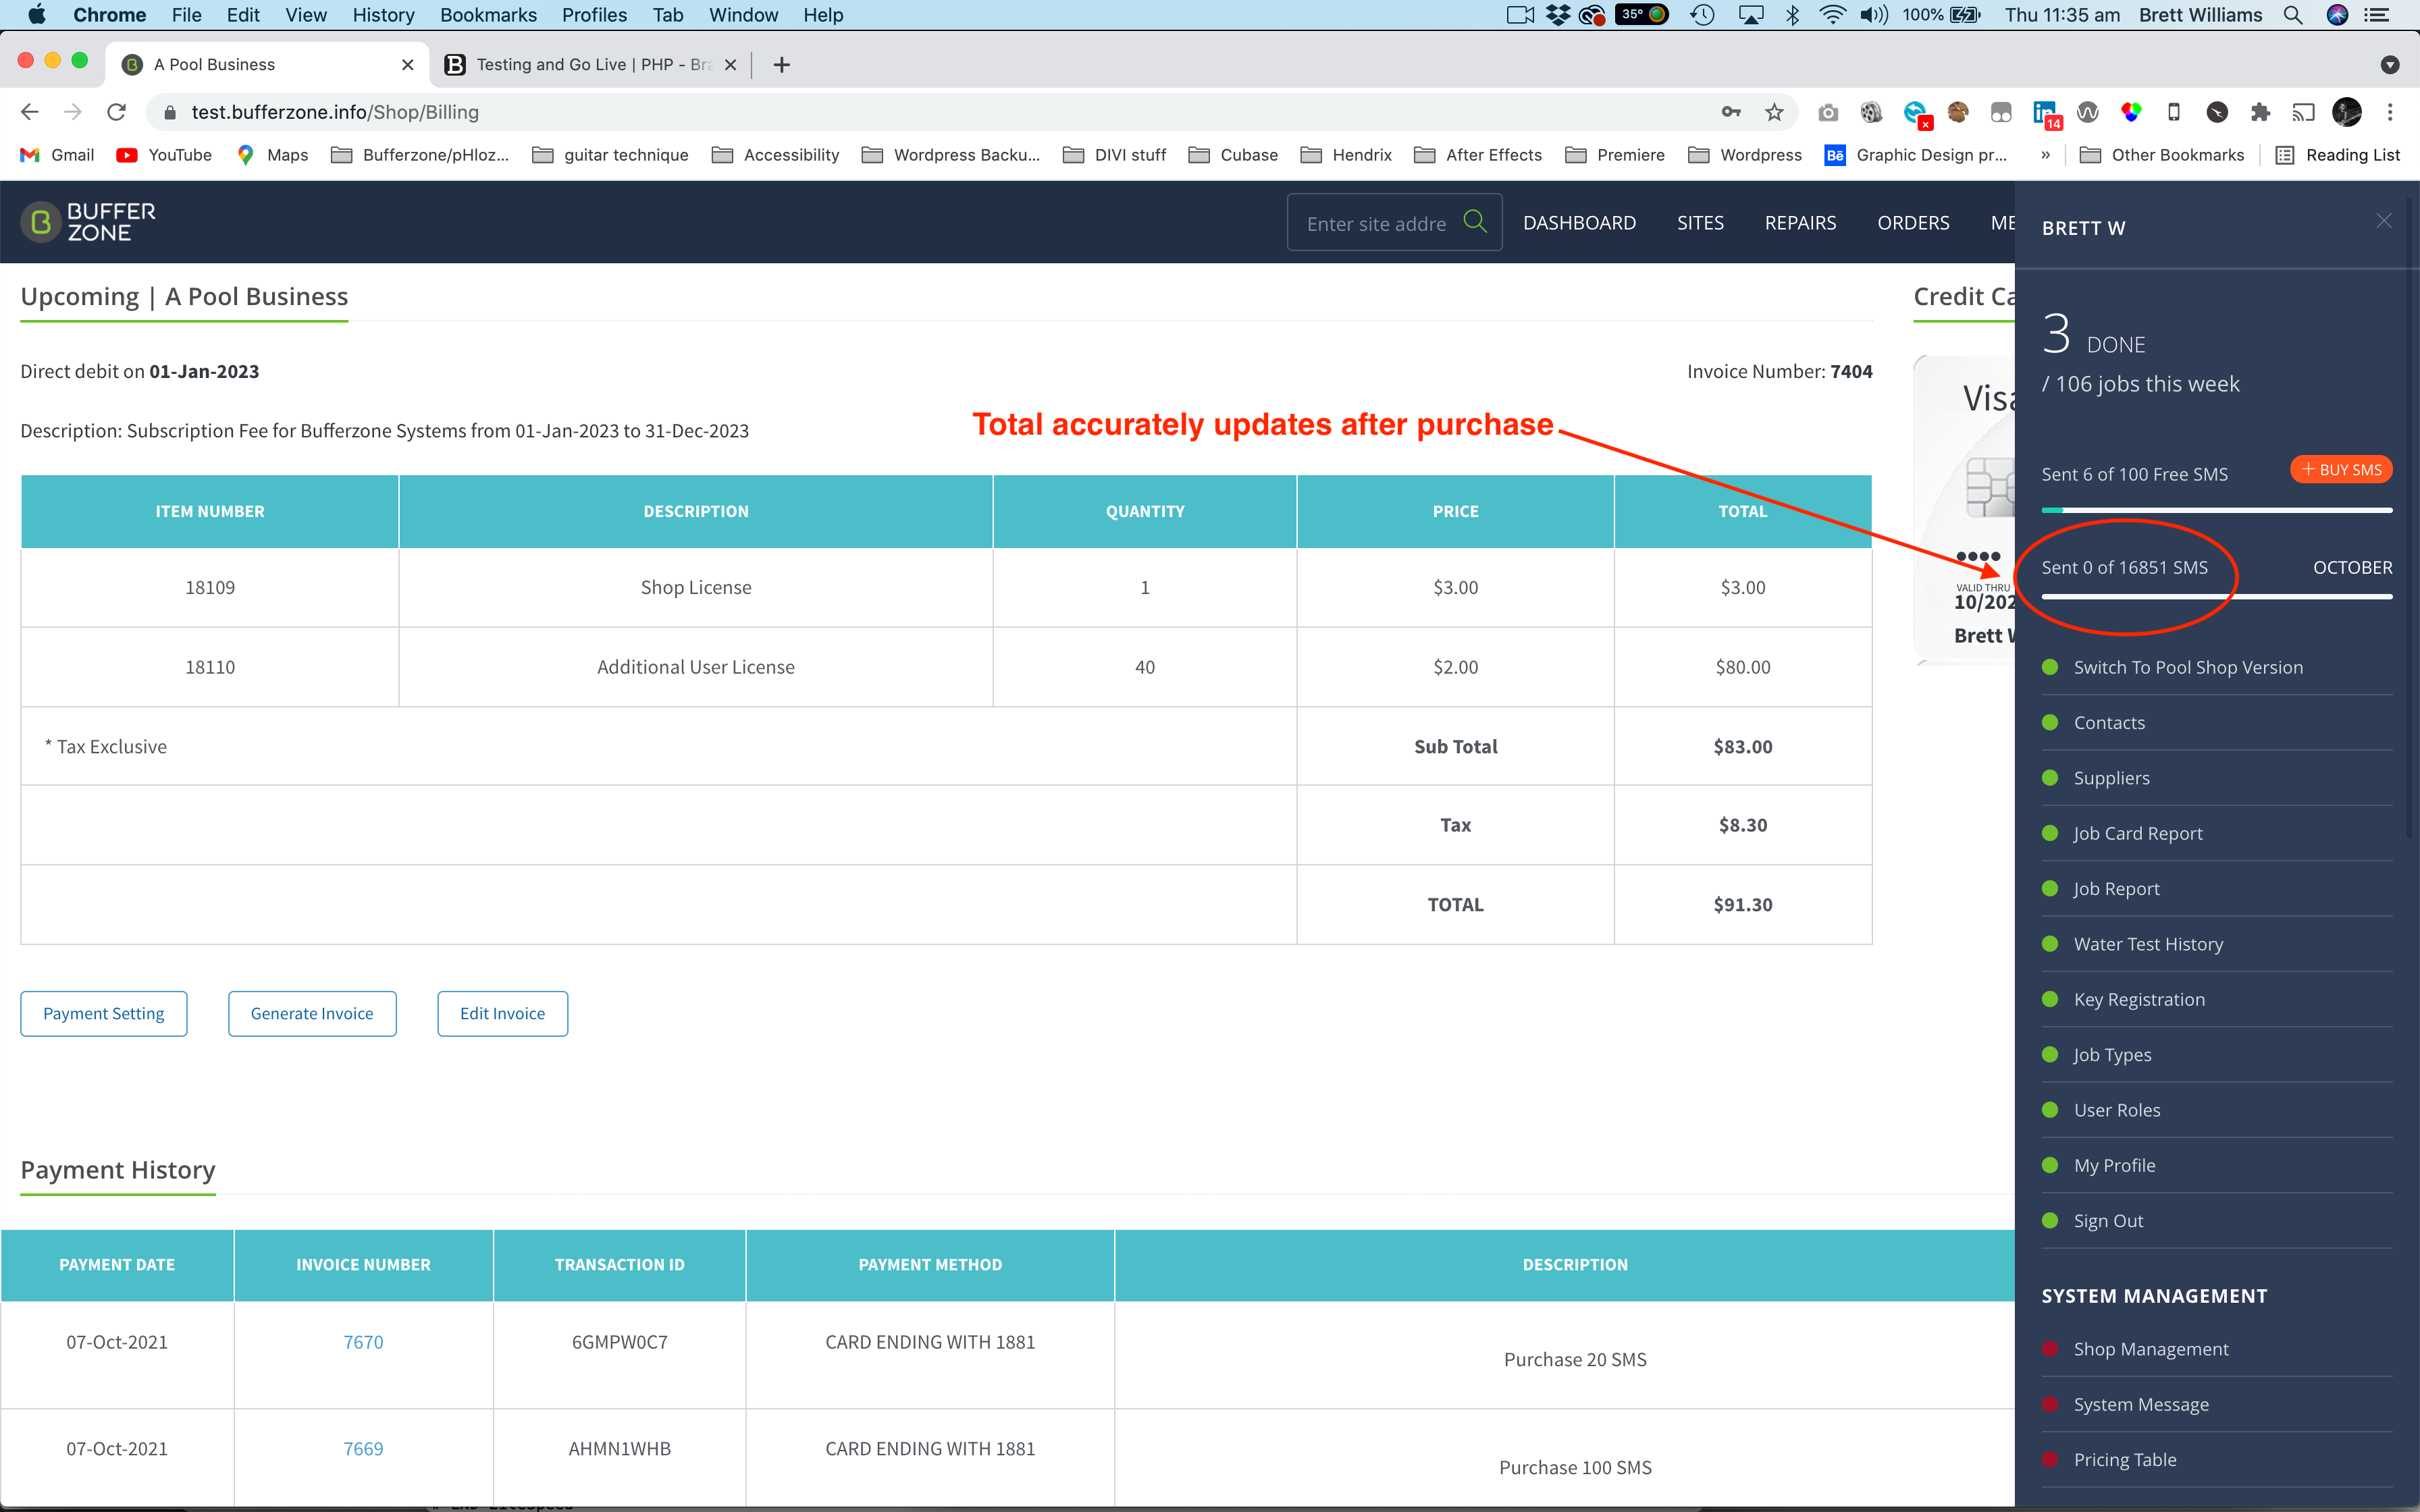Open the Other Bookmarks folder
Screen dimensions: 2420x1512
click(2162, 155)
